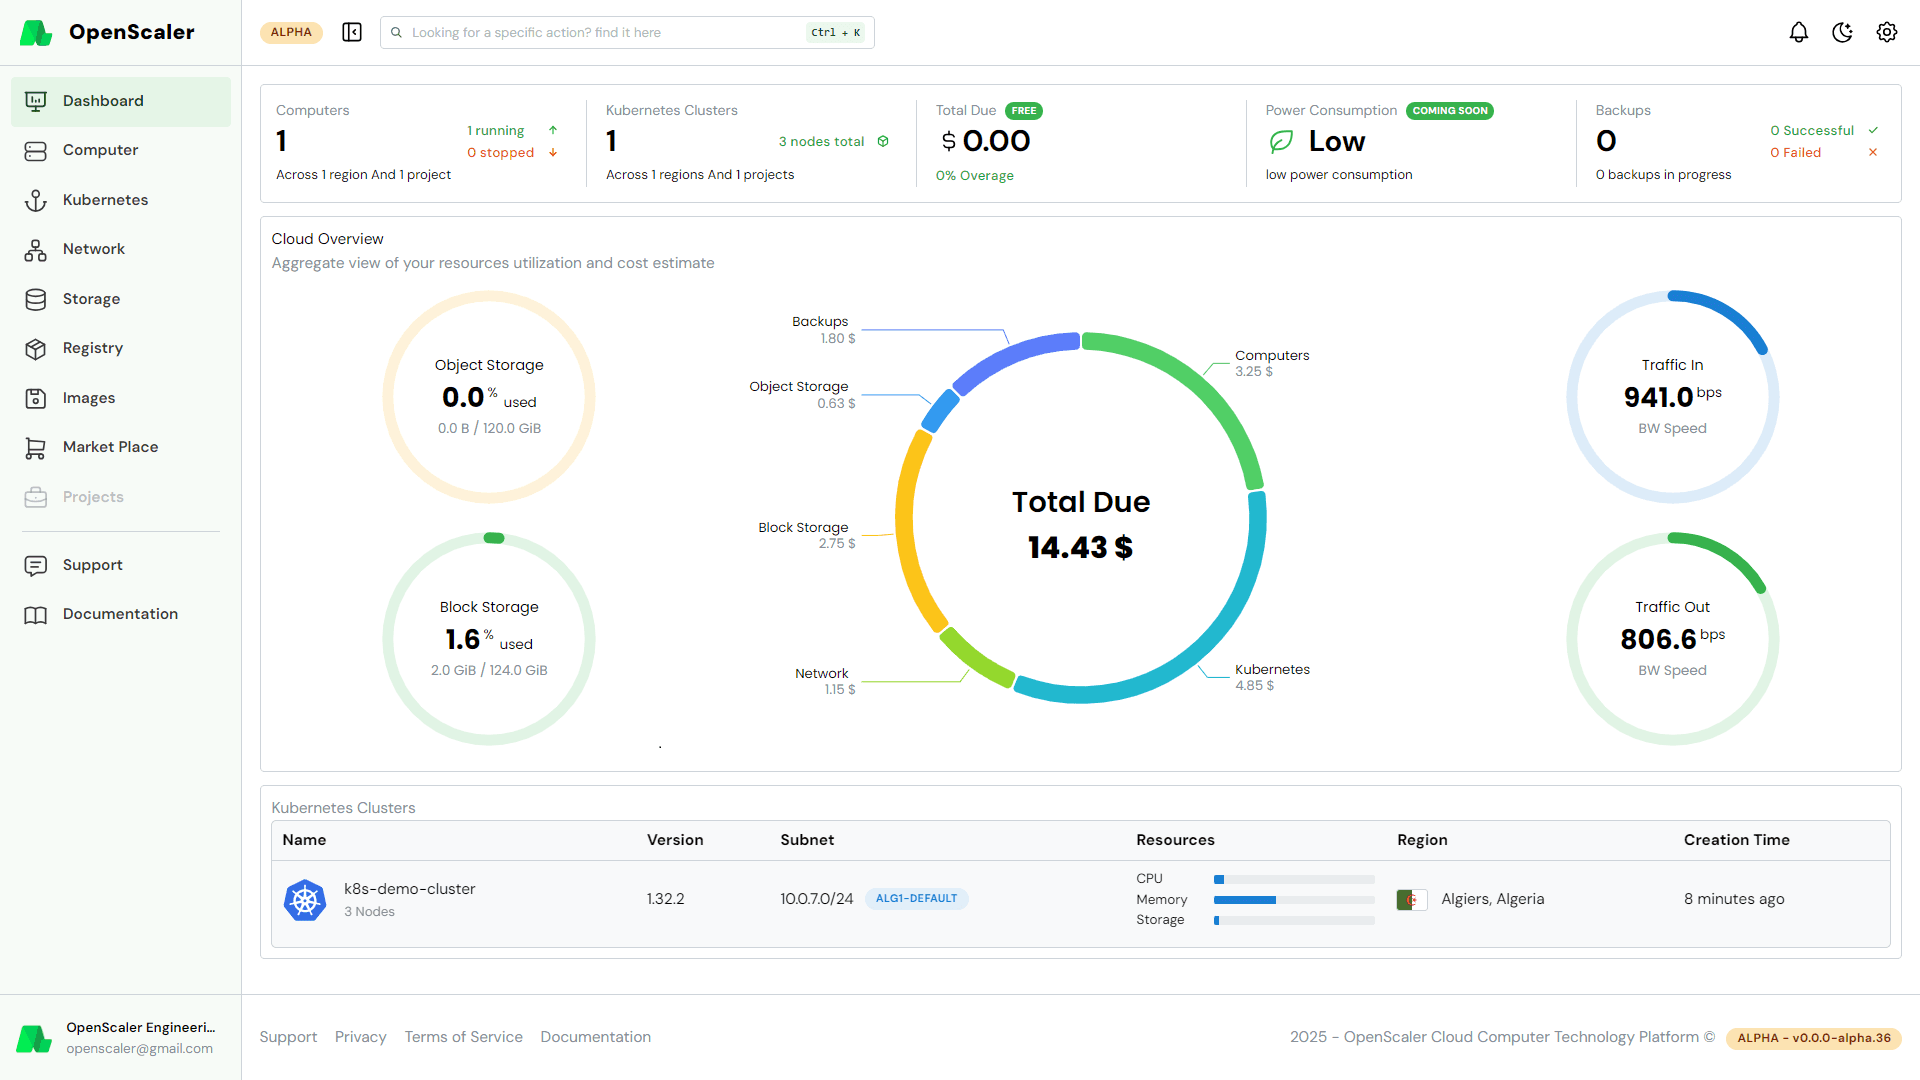Click the ALG1-DEFAULT subnet badge

[x=916, y=898]
